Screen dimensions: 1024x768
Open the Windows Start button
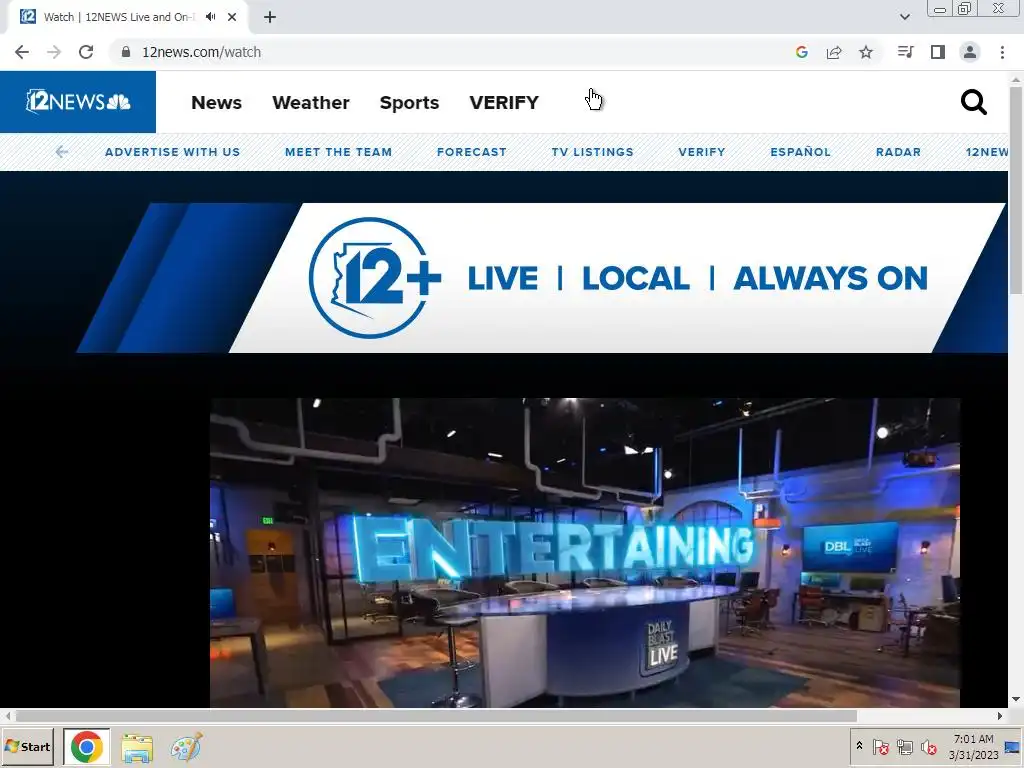coord(27,747)
